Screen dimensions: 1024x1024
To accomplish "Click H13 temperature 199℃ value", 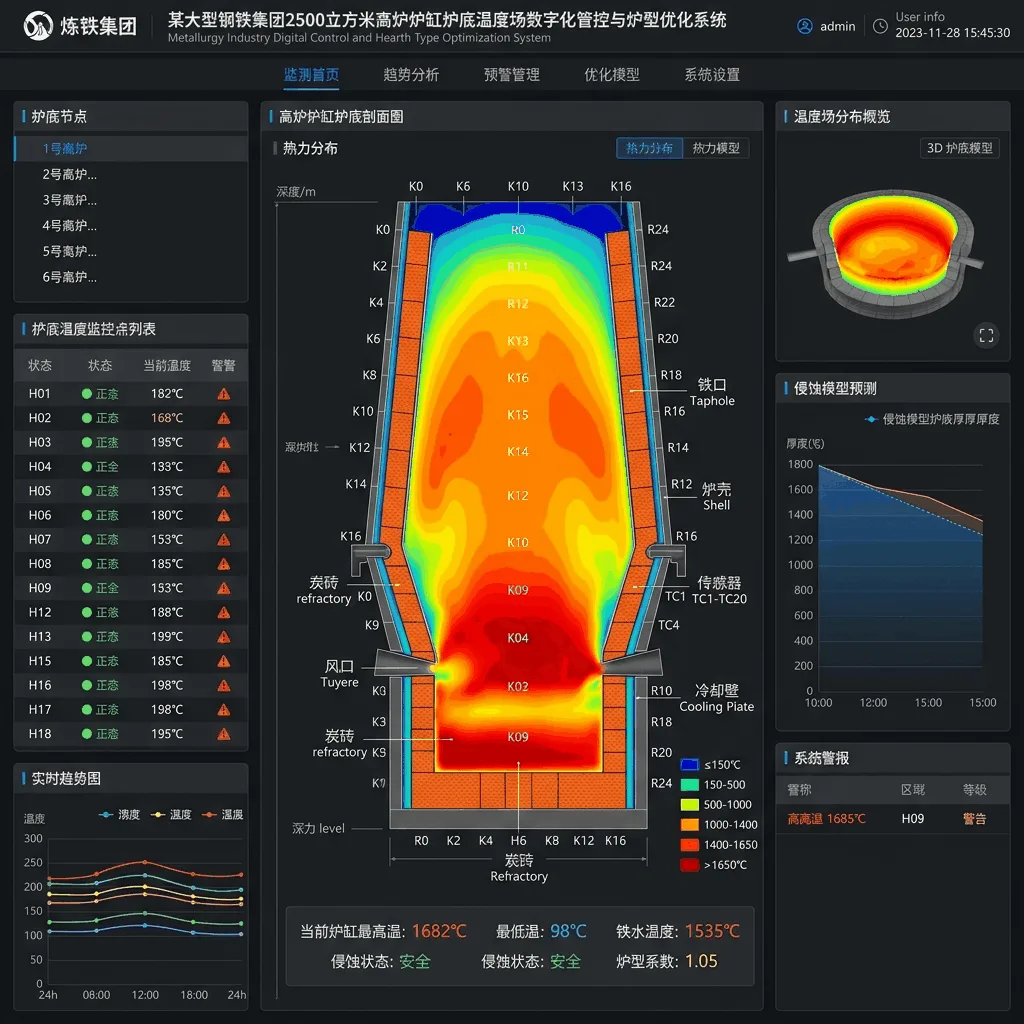I will tap(167, 636).
